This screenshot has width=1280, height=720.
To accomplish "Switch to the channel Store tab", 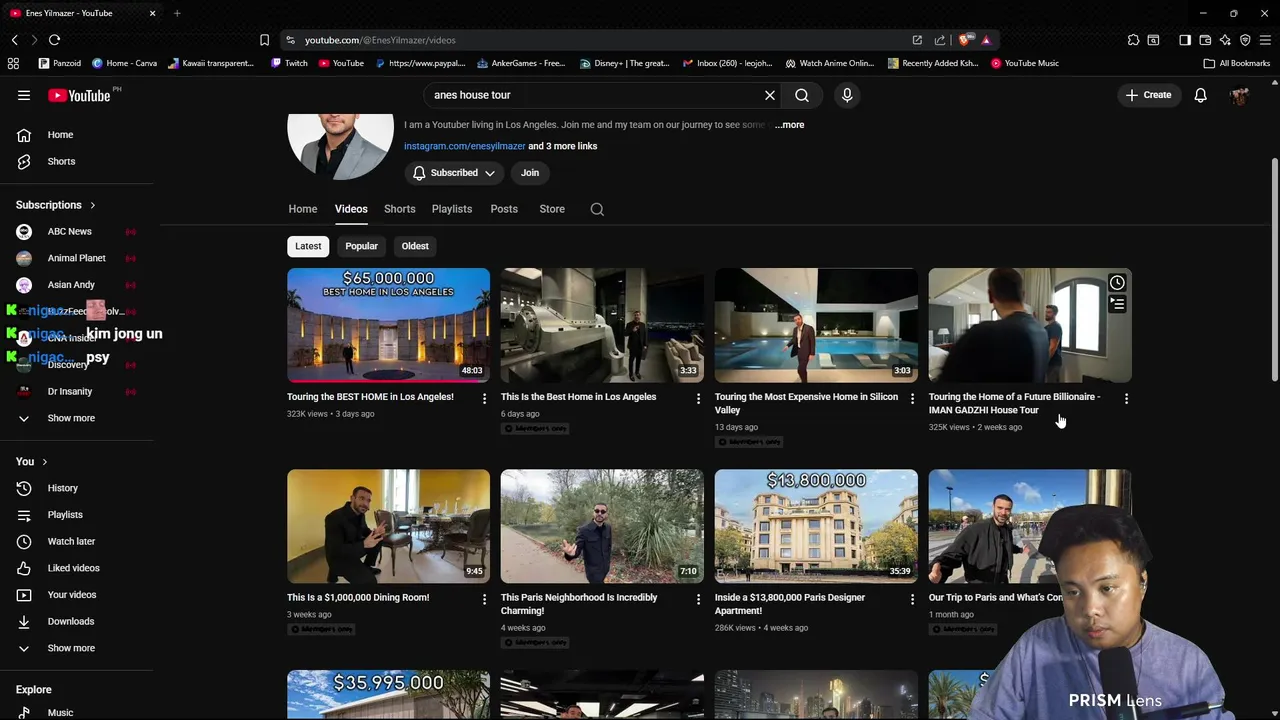I will (552, 209).
